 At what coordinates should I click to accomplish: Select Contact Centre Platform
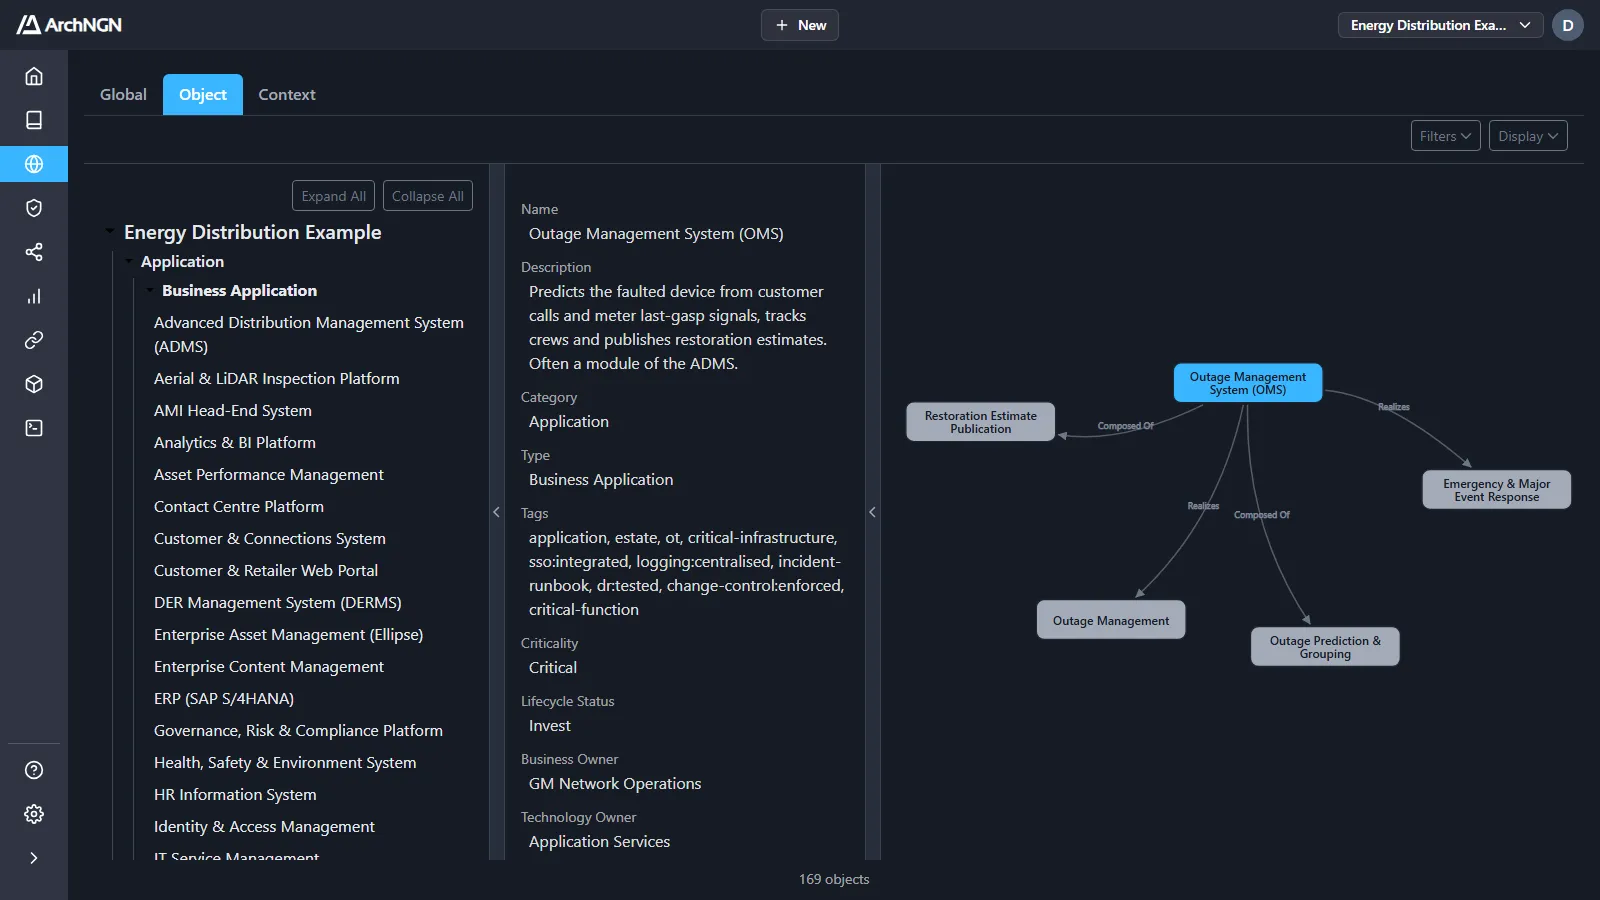pyautogui.click(x=239, y=506)
